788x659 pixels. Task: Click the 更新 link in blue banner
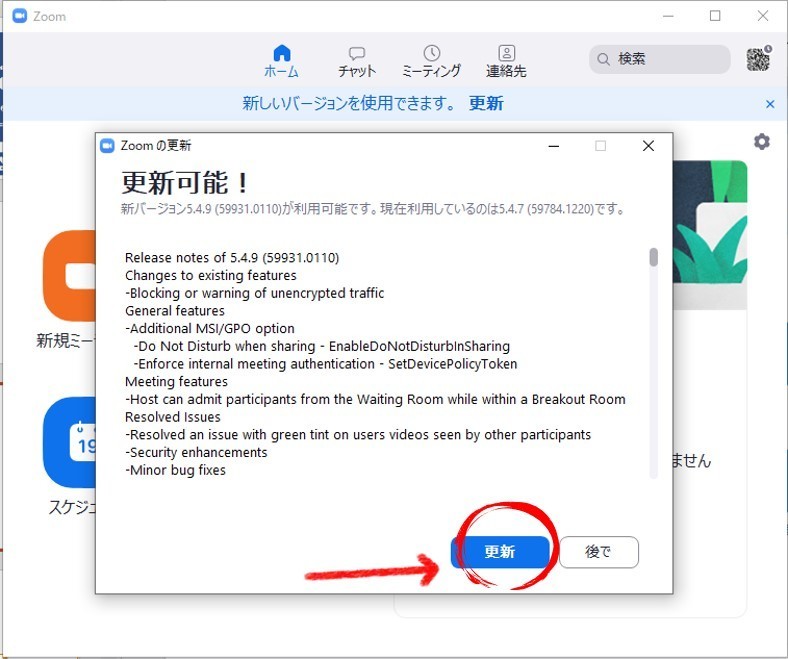pyautogui.click(x=486, y=104)
